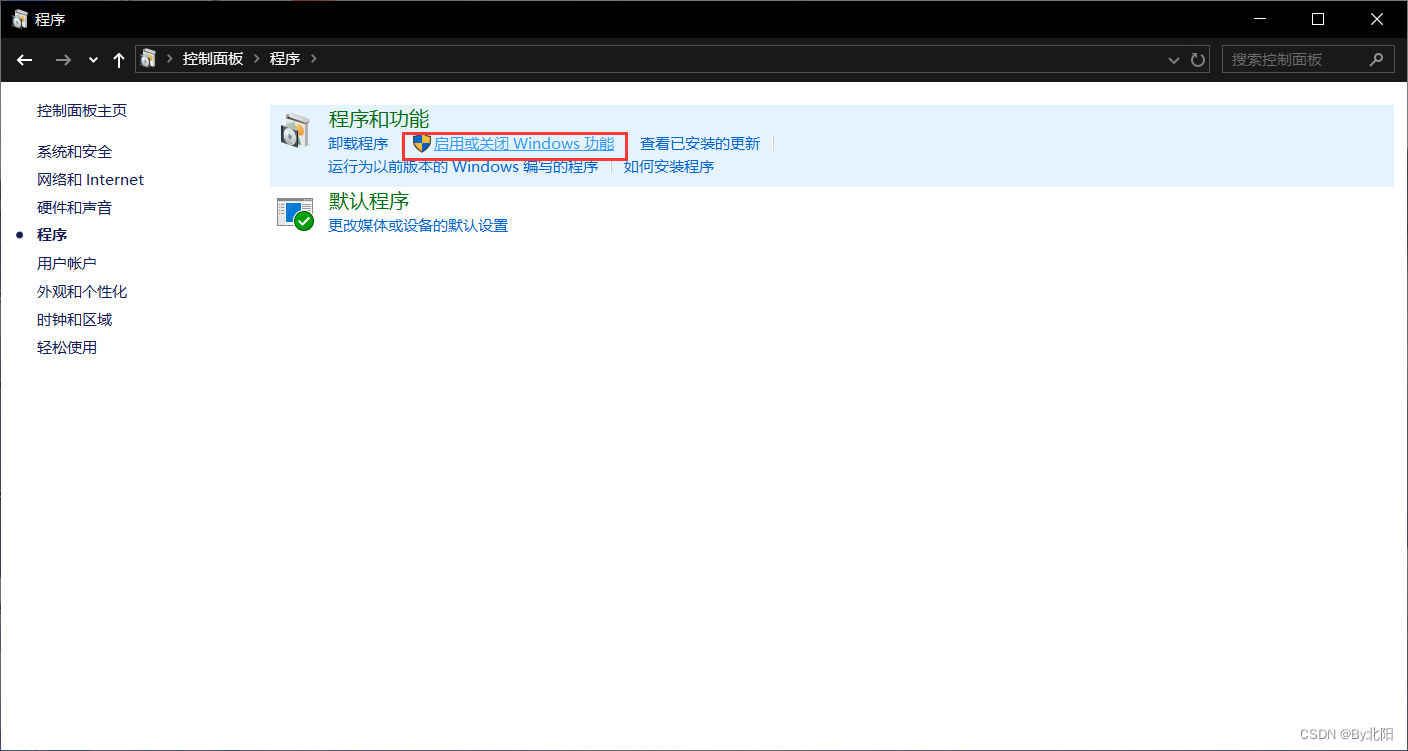Open 控制面板主页 link
This screenshot has height=751, width=1408.
point(82,111)
